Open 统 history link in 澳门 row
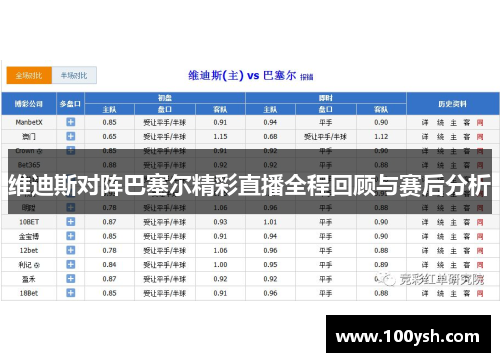Screen dimensions: 500x362 (440, 137)
